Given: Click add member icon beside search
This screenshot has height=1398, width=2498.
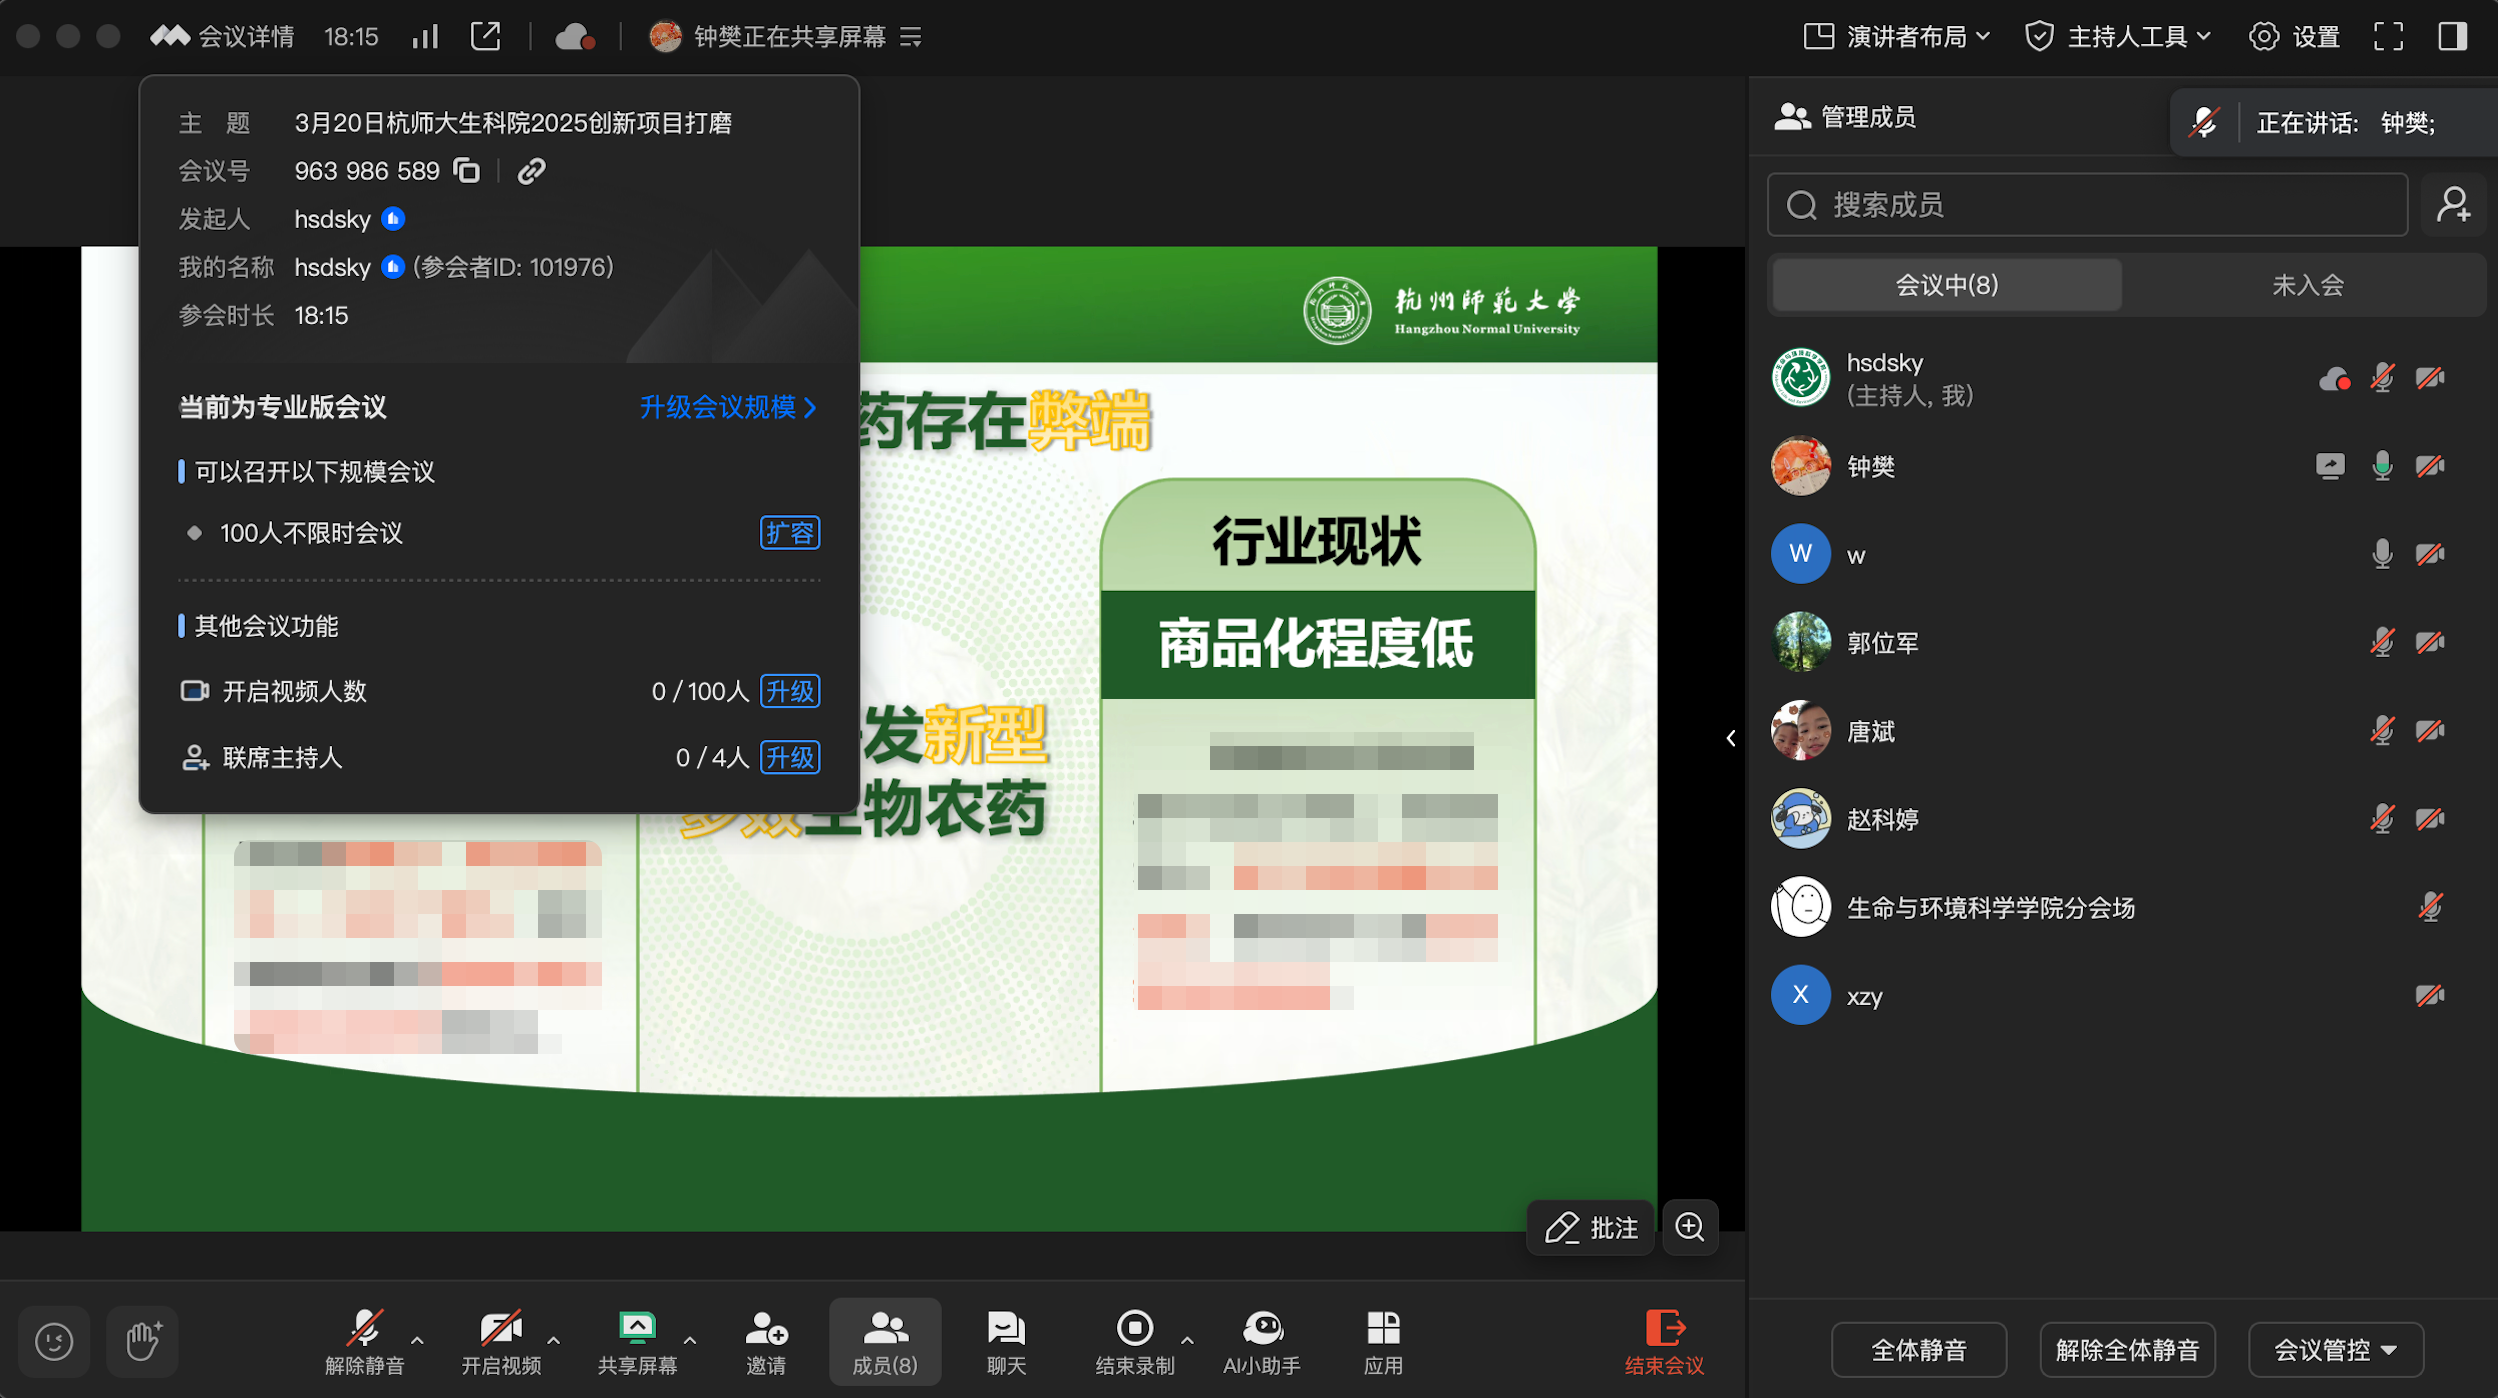Looking at the screenshot, I should 2453,205.
